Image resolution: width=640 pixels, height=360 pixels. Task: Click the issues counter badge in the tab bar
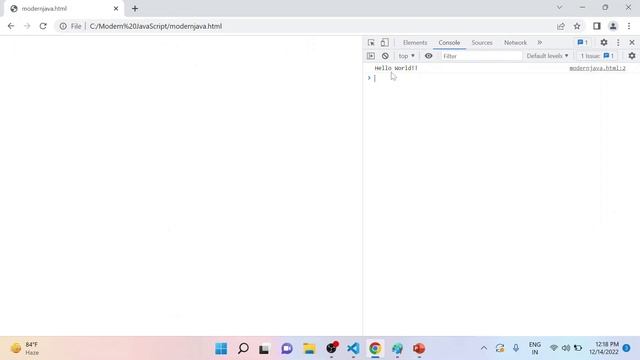(582, 42)
